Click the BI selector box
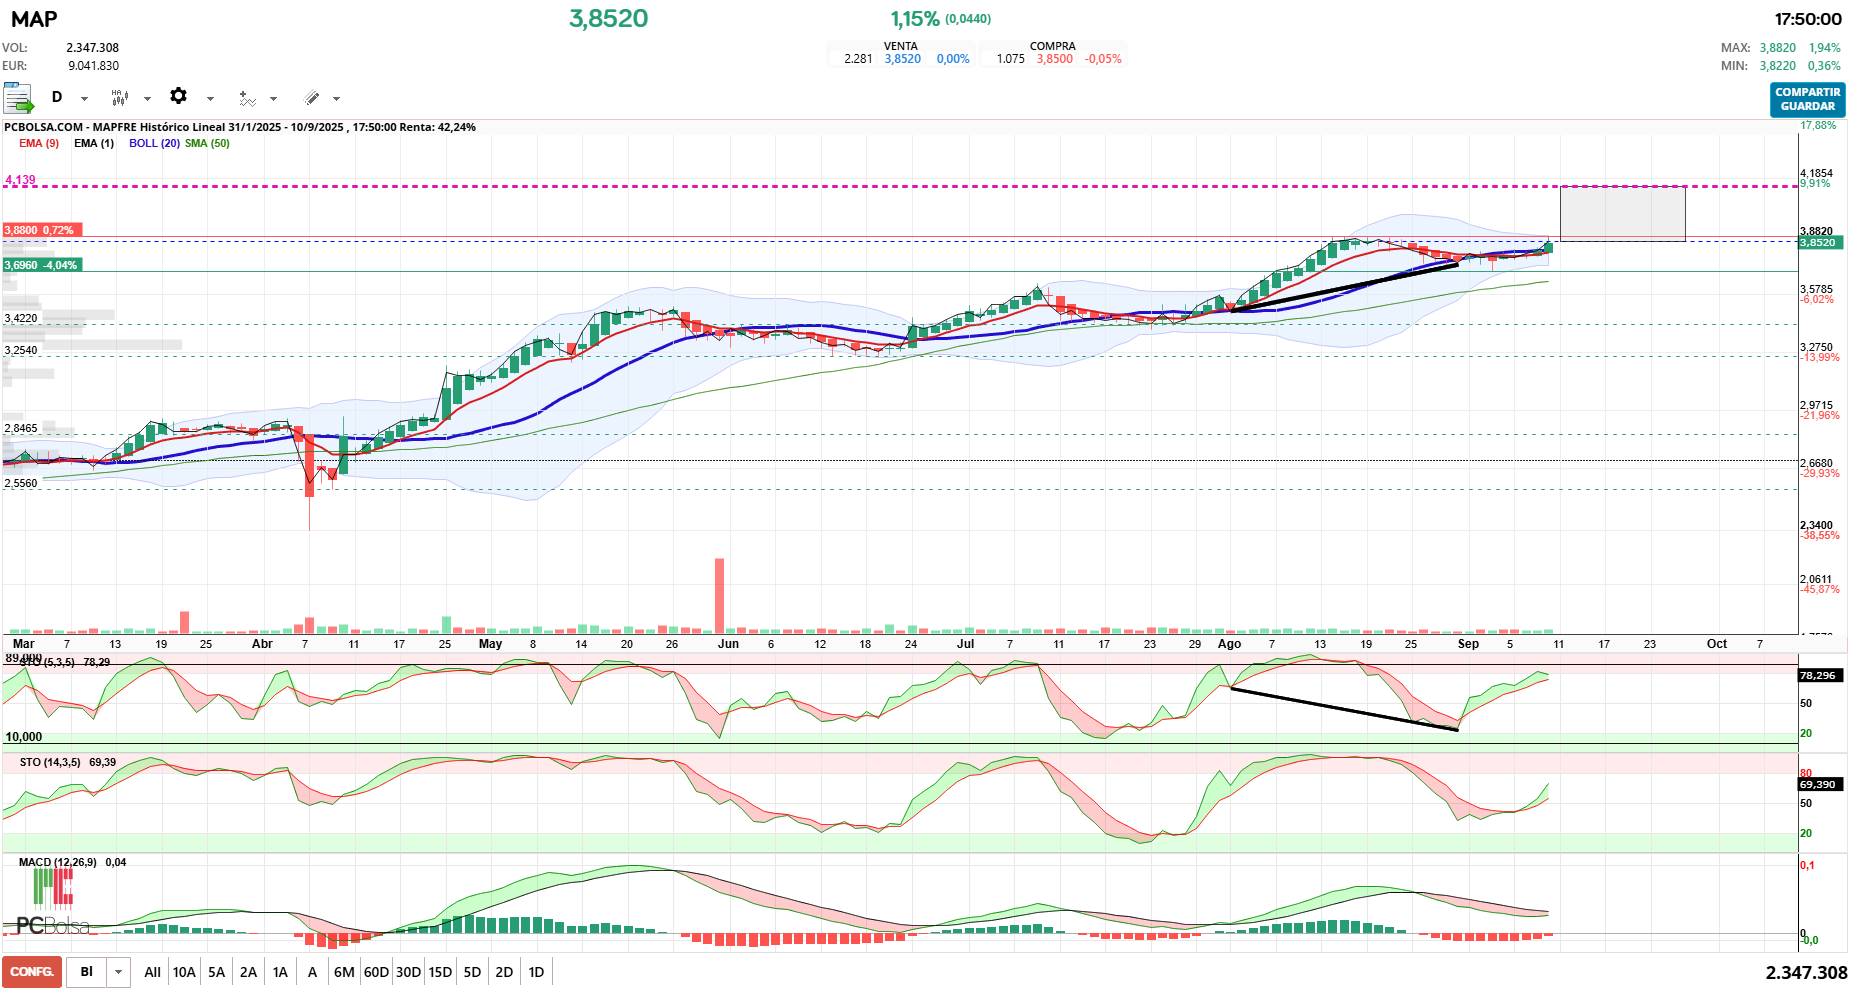This screenshot has width=1861, height=993. (x=87, y=972)
